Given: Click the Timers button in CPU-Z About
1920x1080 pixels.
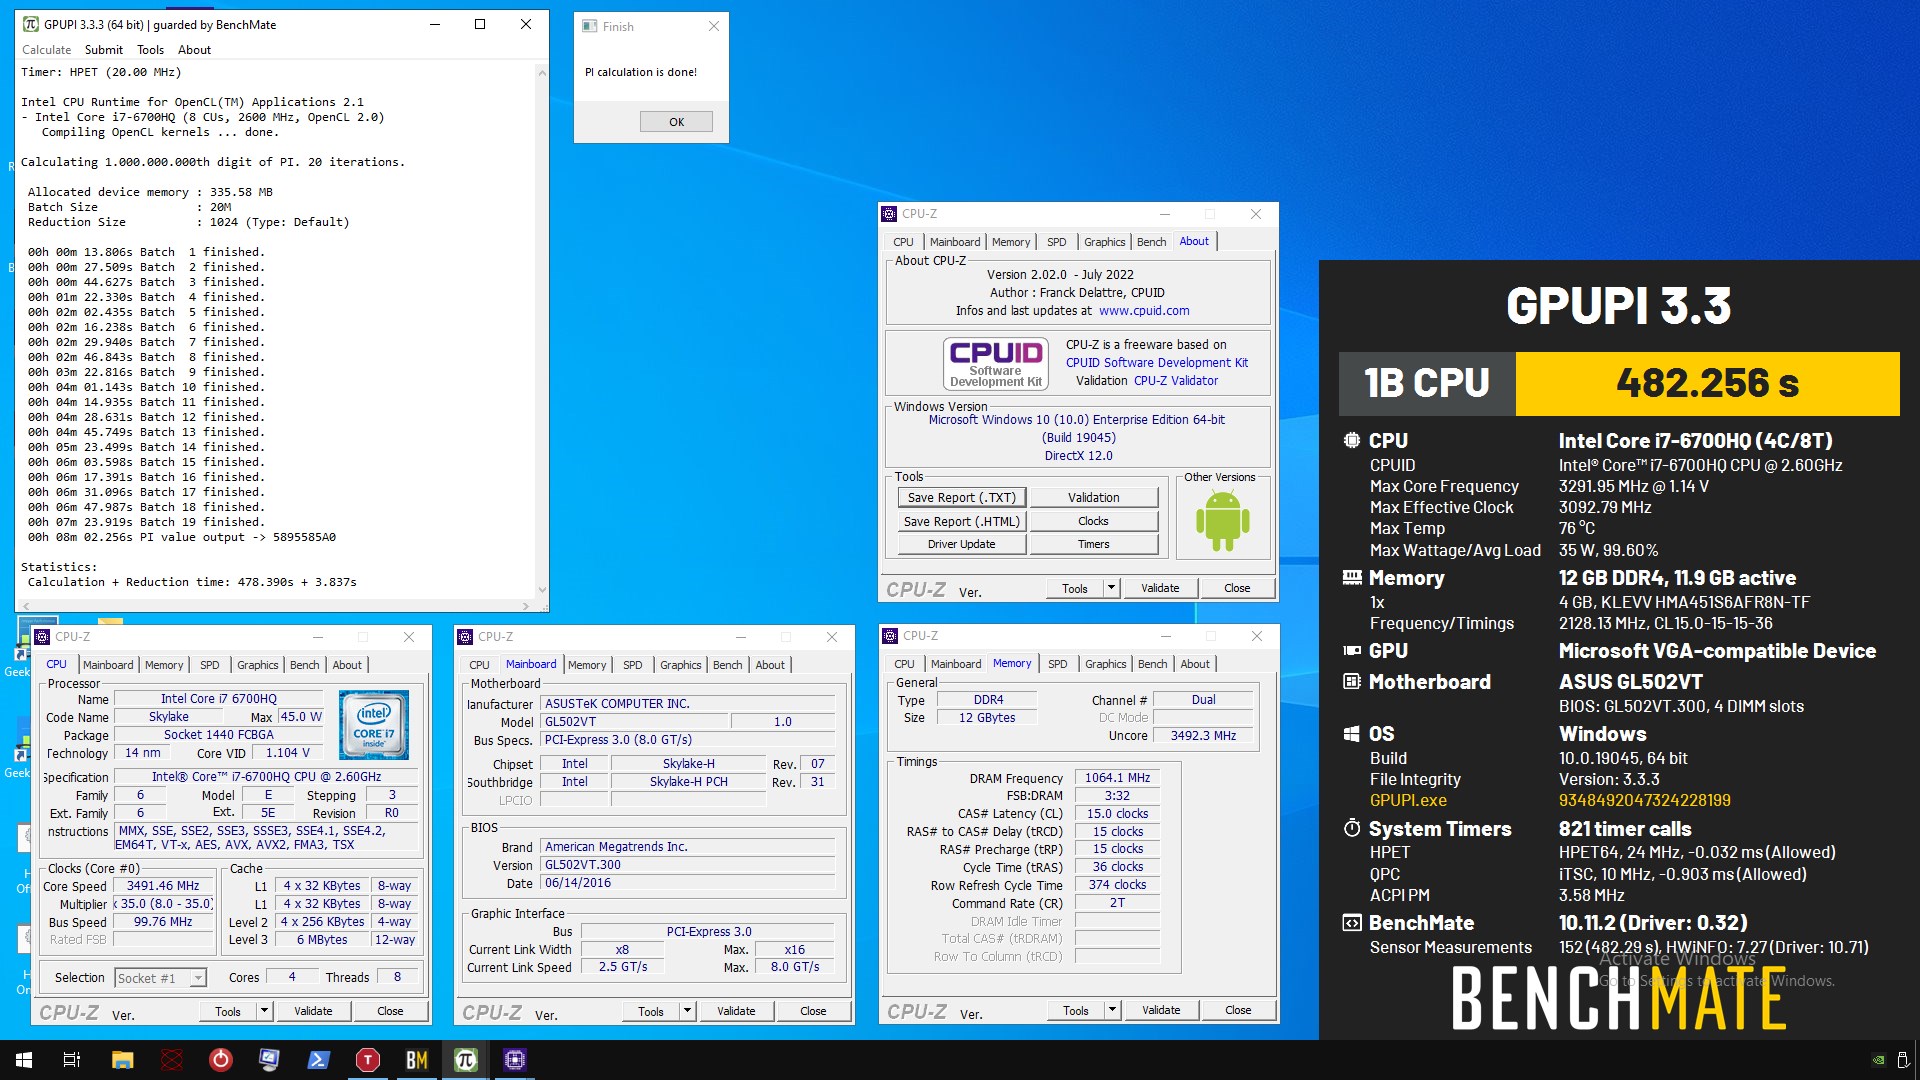Looking at the screenshot, I should (x=1094, y=544).
